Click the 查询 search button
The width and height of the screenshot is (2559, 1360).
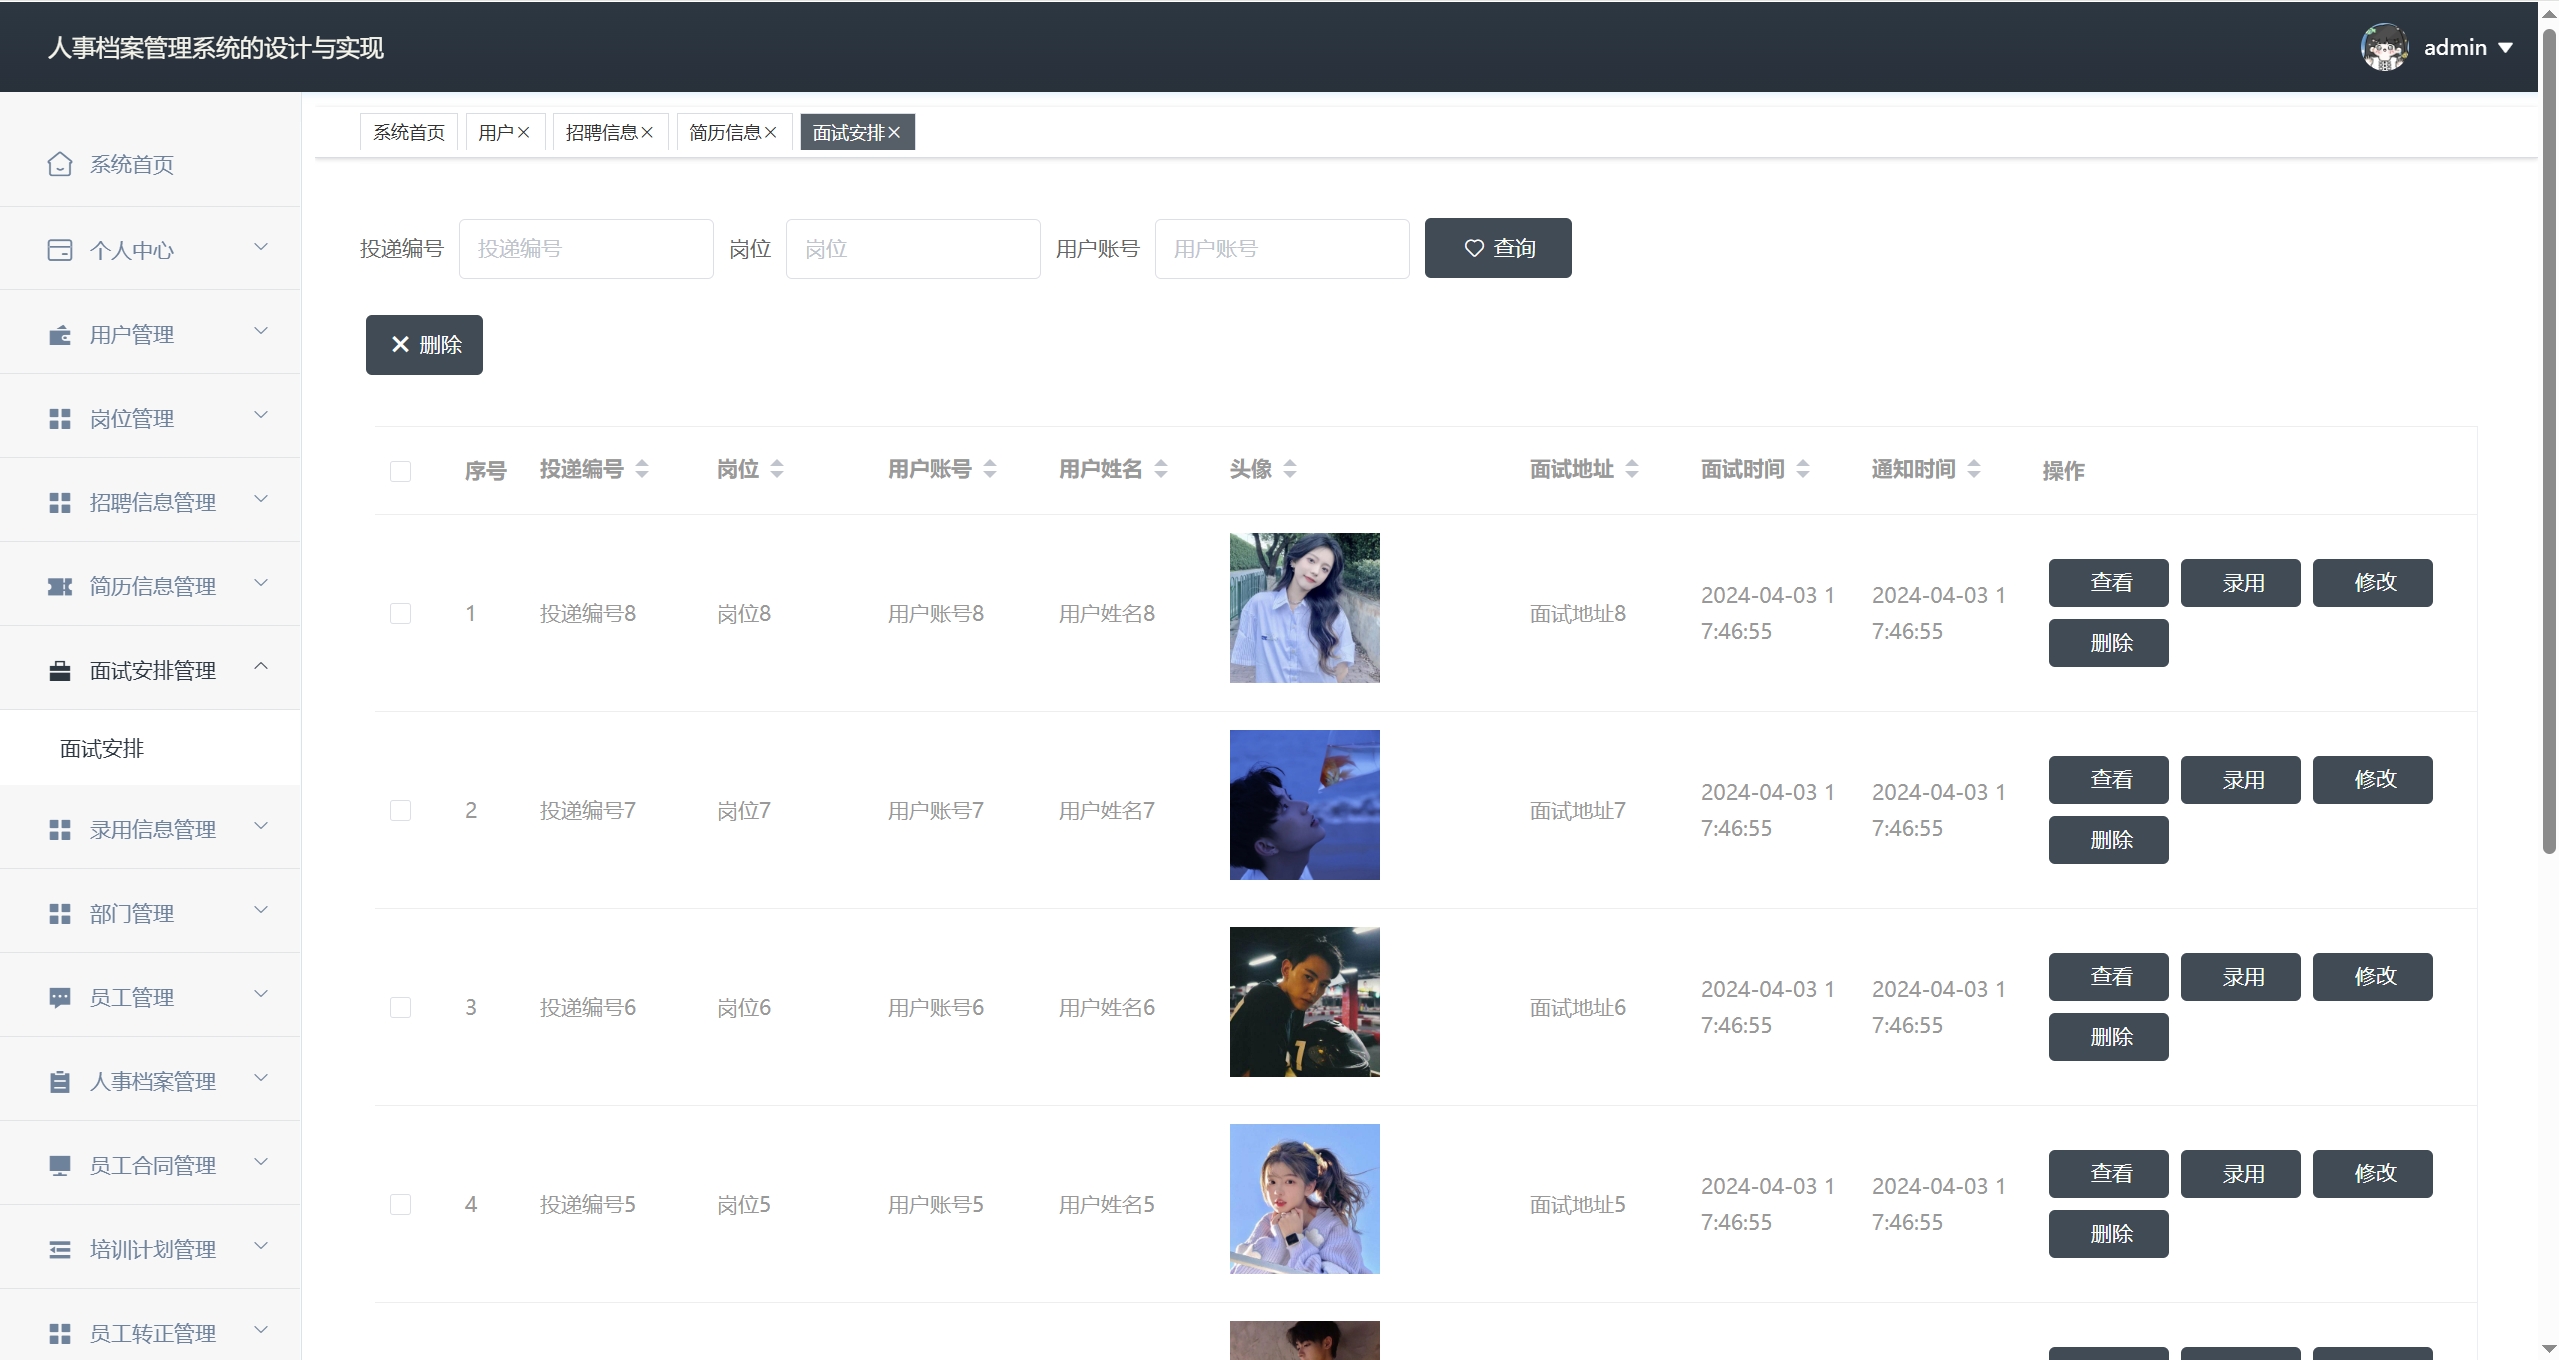(x=1498, y=248)
